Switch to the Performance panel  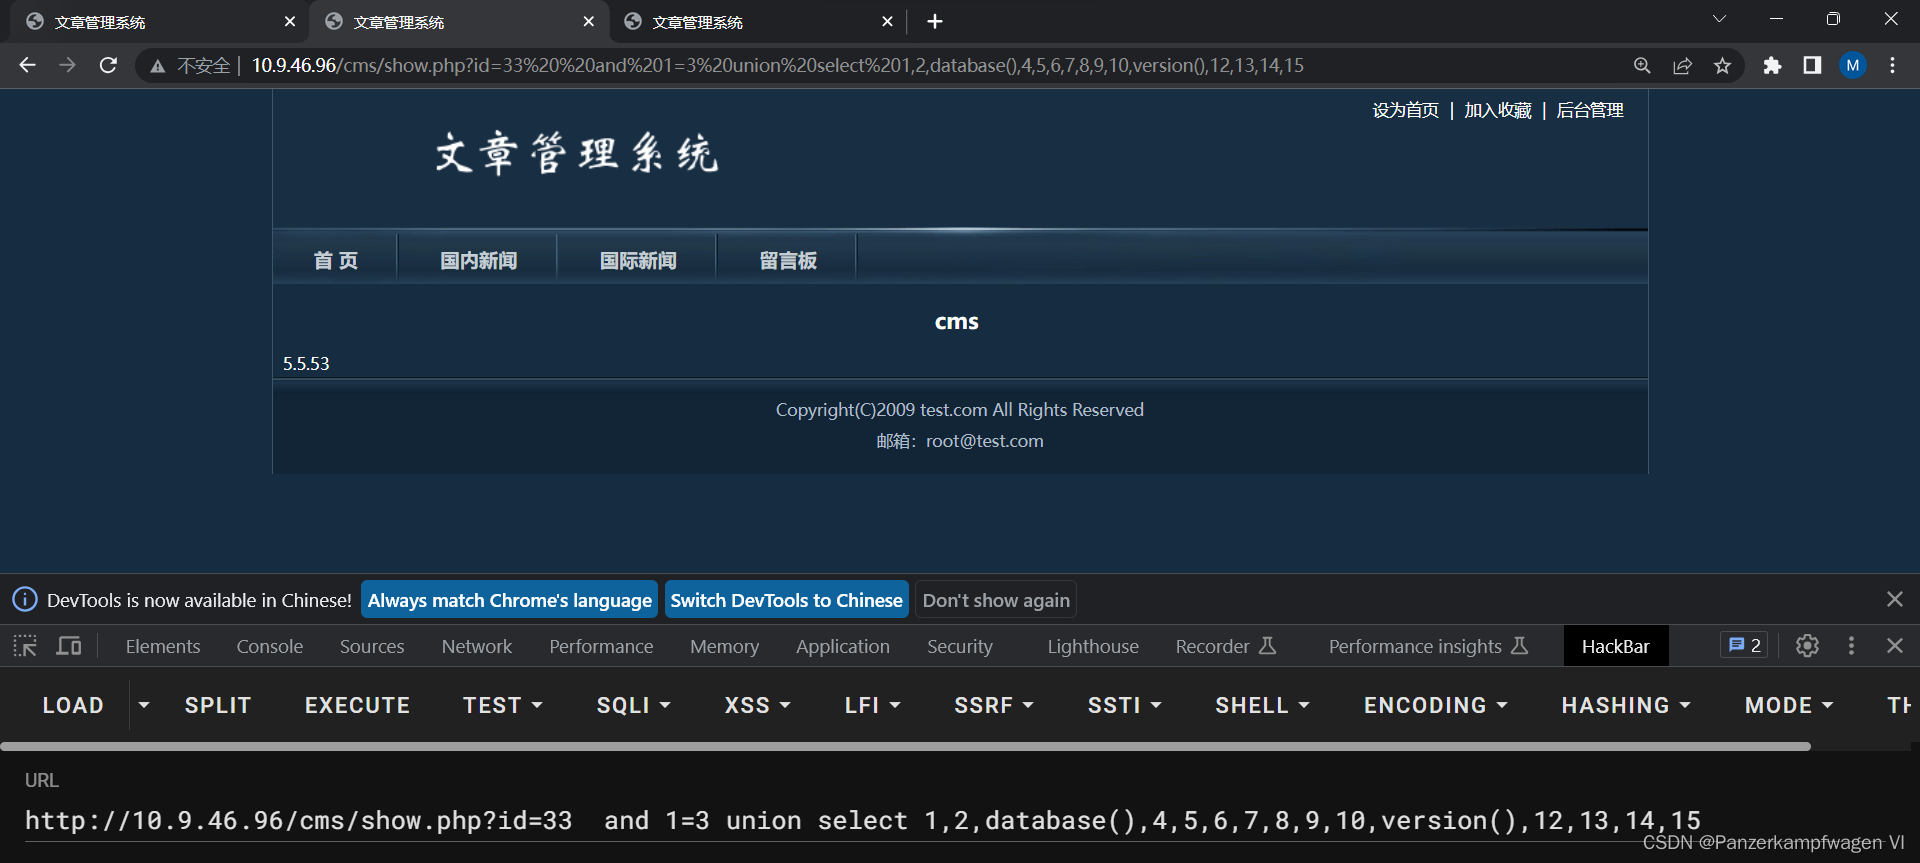coord(601,647)
